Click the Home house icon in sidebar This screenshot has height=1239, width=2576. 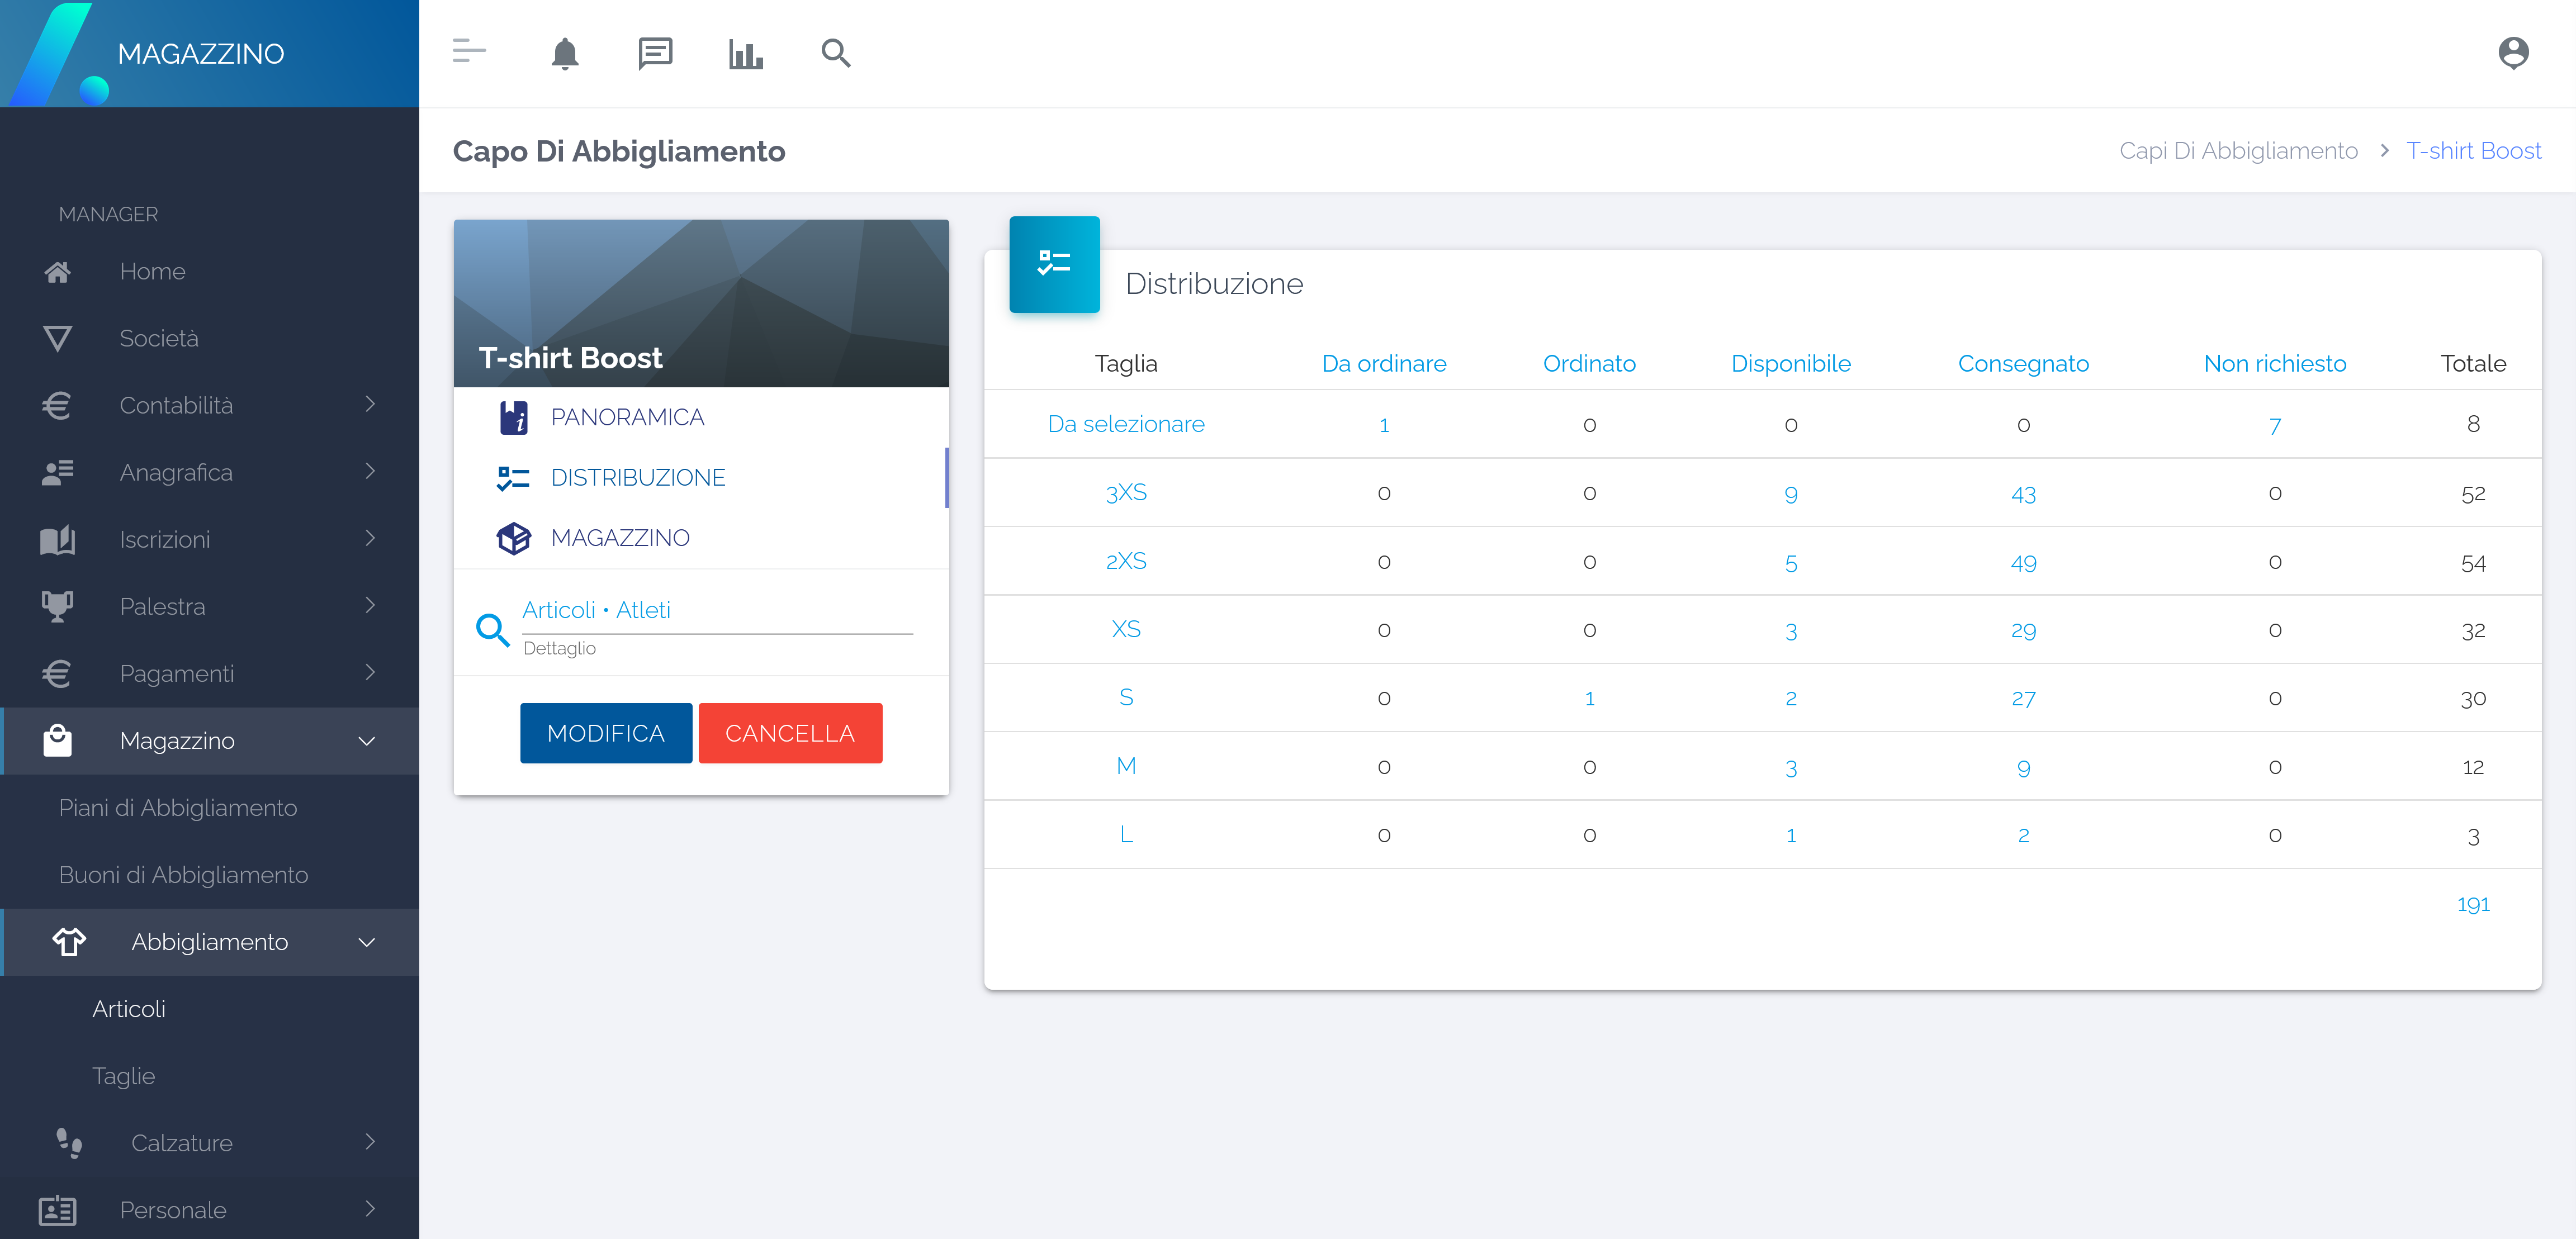pos(57,272)
